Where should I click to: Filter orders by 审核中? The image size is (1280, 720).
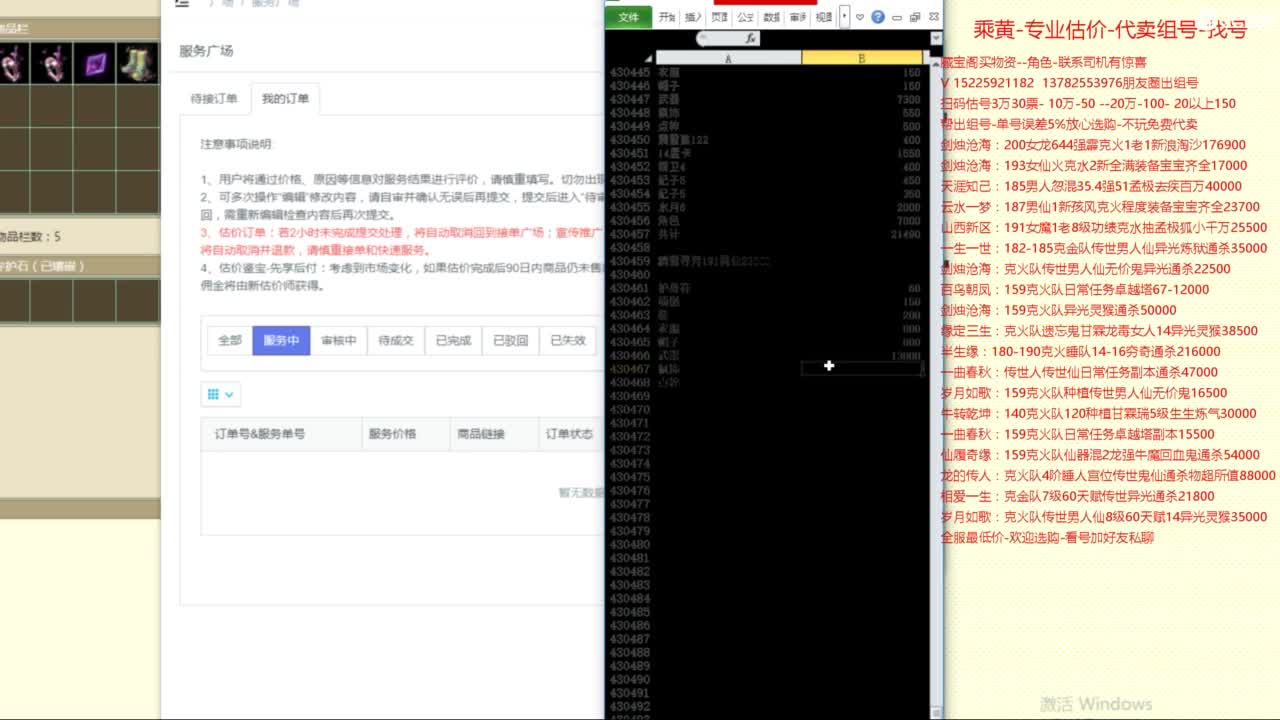pyautogui.click(x=339, y=340)
